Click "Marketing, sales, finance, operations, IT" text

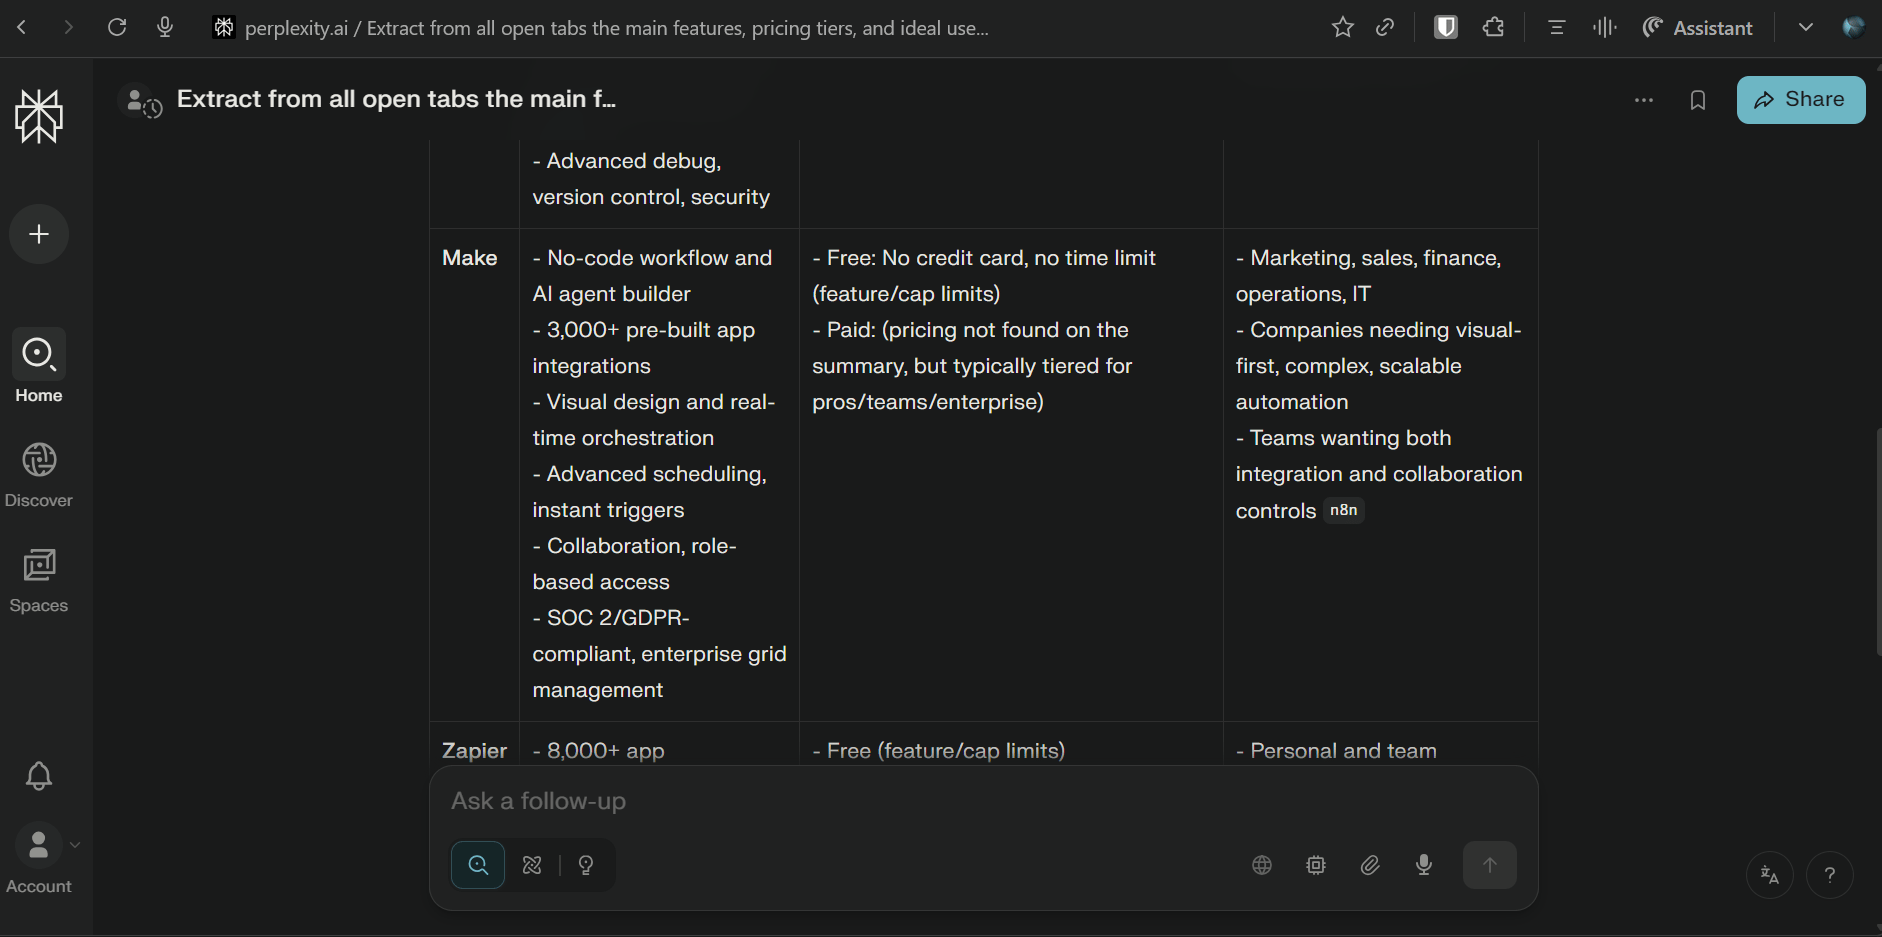(x=1368, y=276)
